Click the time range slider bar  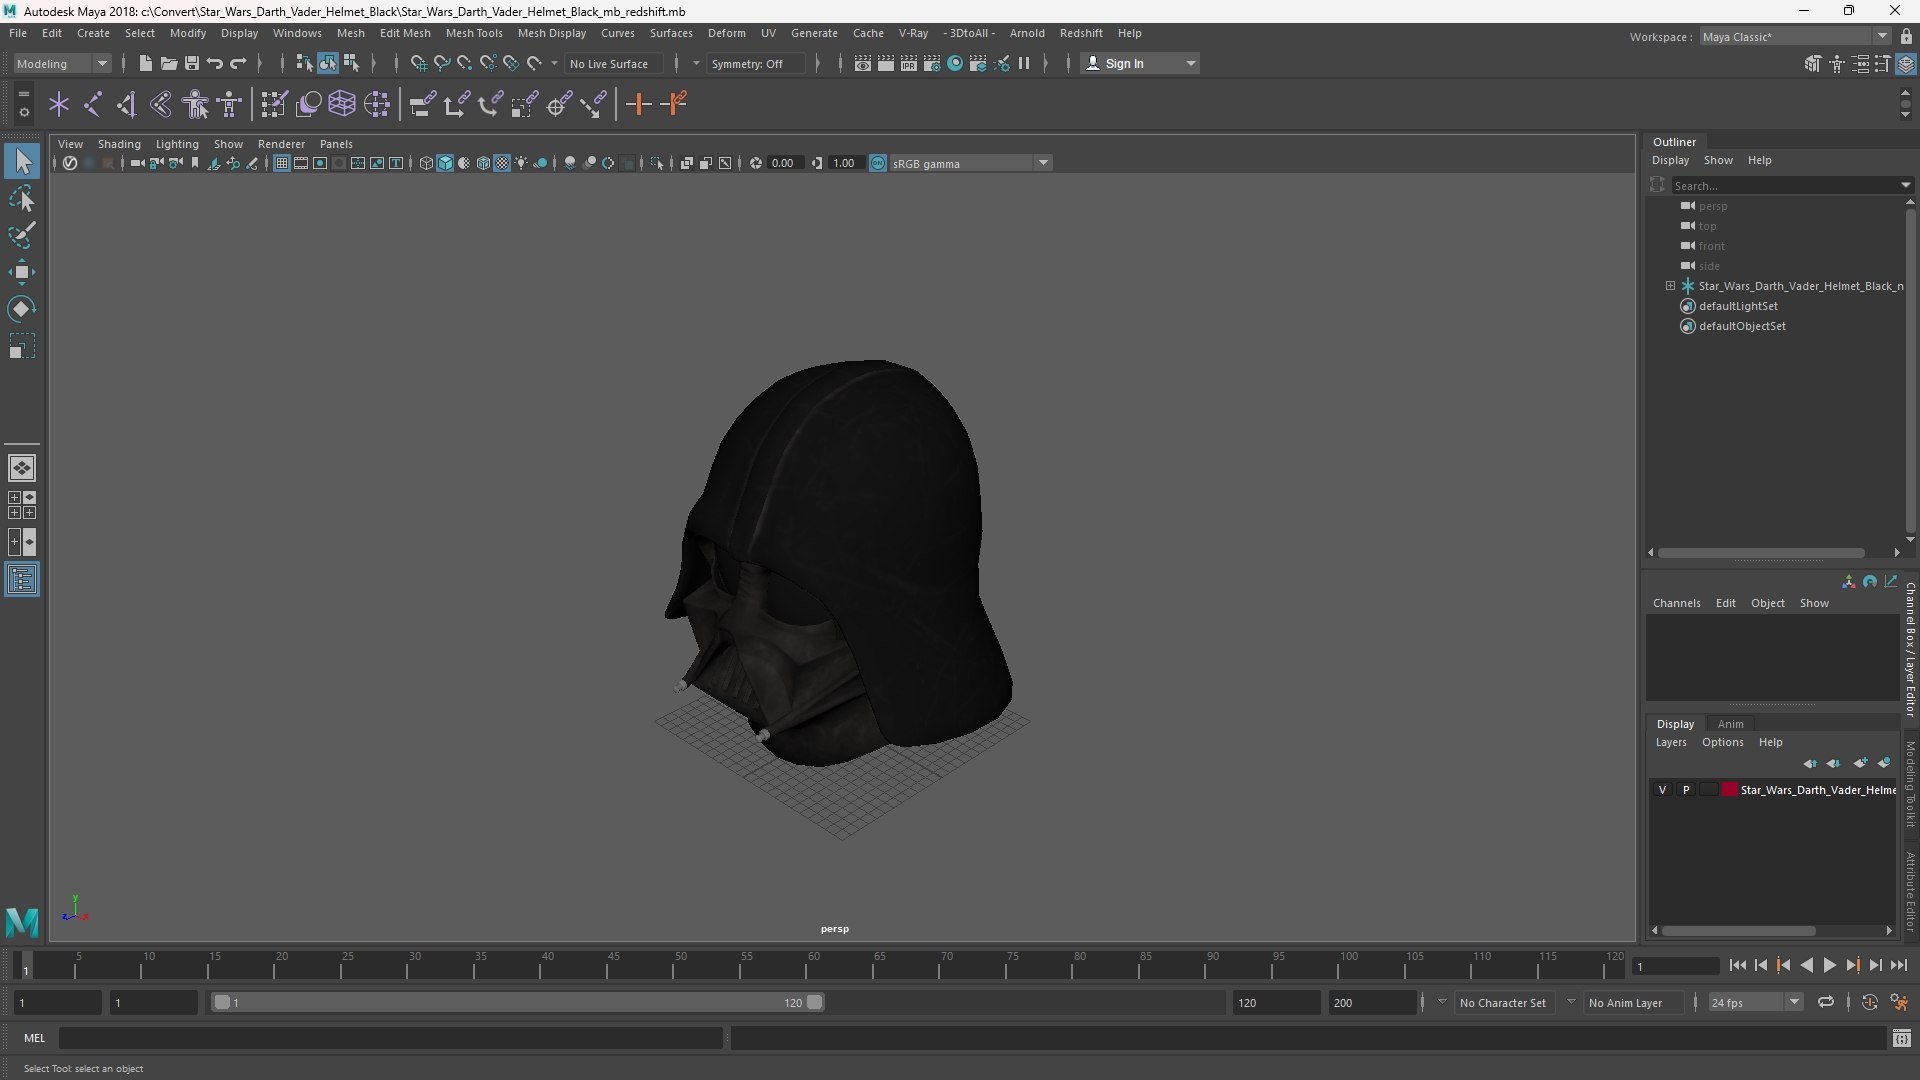tap(517, 1002)
